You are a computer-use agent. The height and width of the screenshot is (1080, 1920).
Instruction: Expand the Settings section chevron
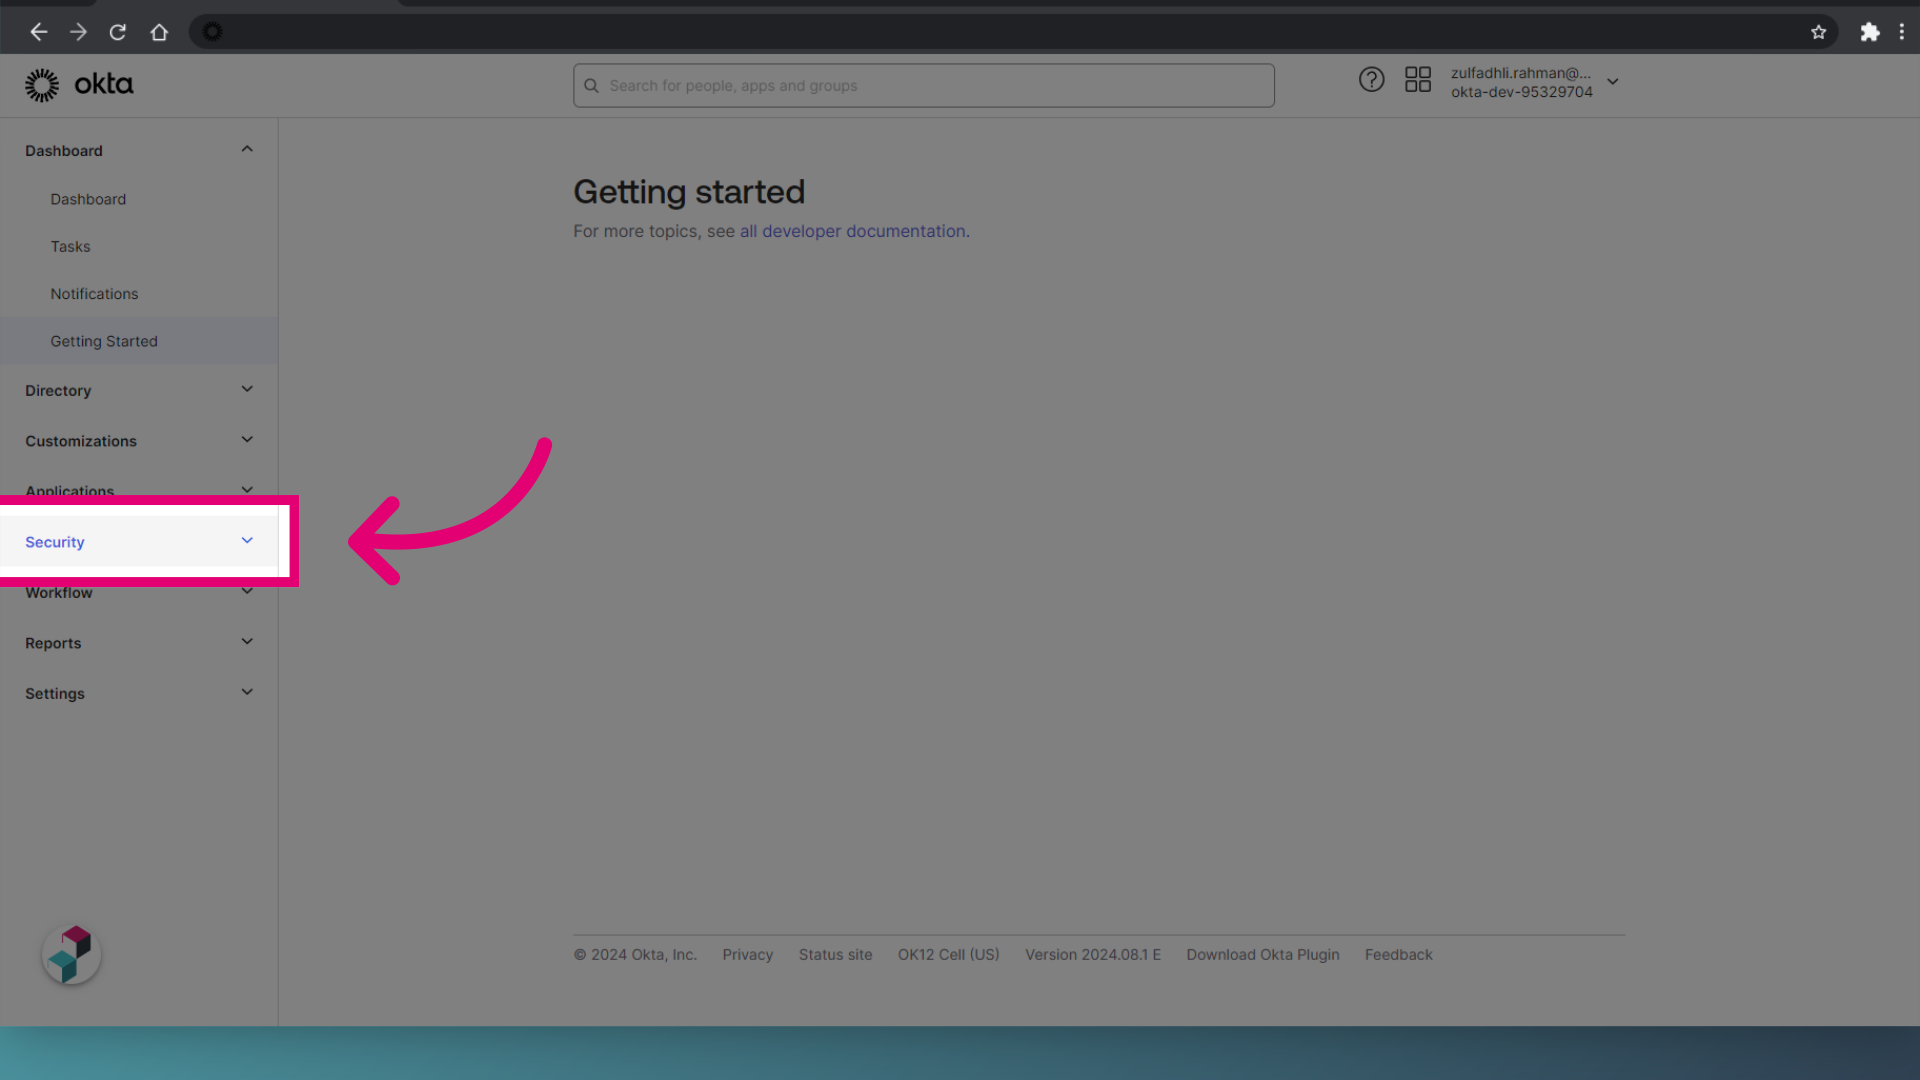tap(247, 692)
